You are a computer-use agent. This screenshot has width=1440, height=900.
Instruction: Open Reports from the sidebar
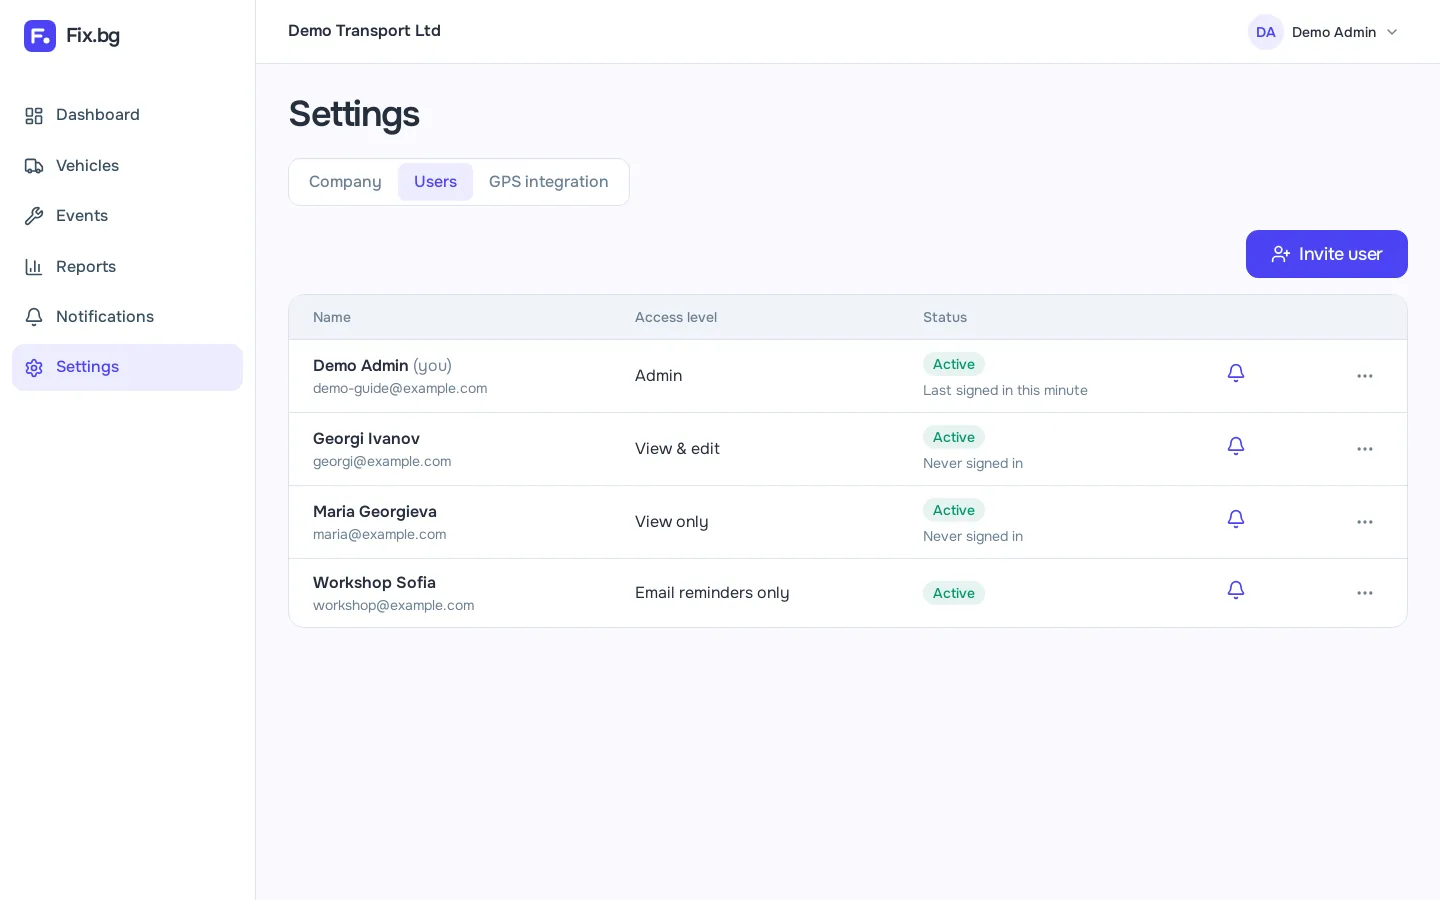[127, 267]
